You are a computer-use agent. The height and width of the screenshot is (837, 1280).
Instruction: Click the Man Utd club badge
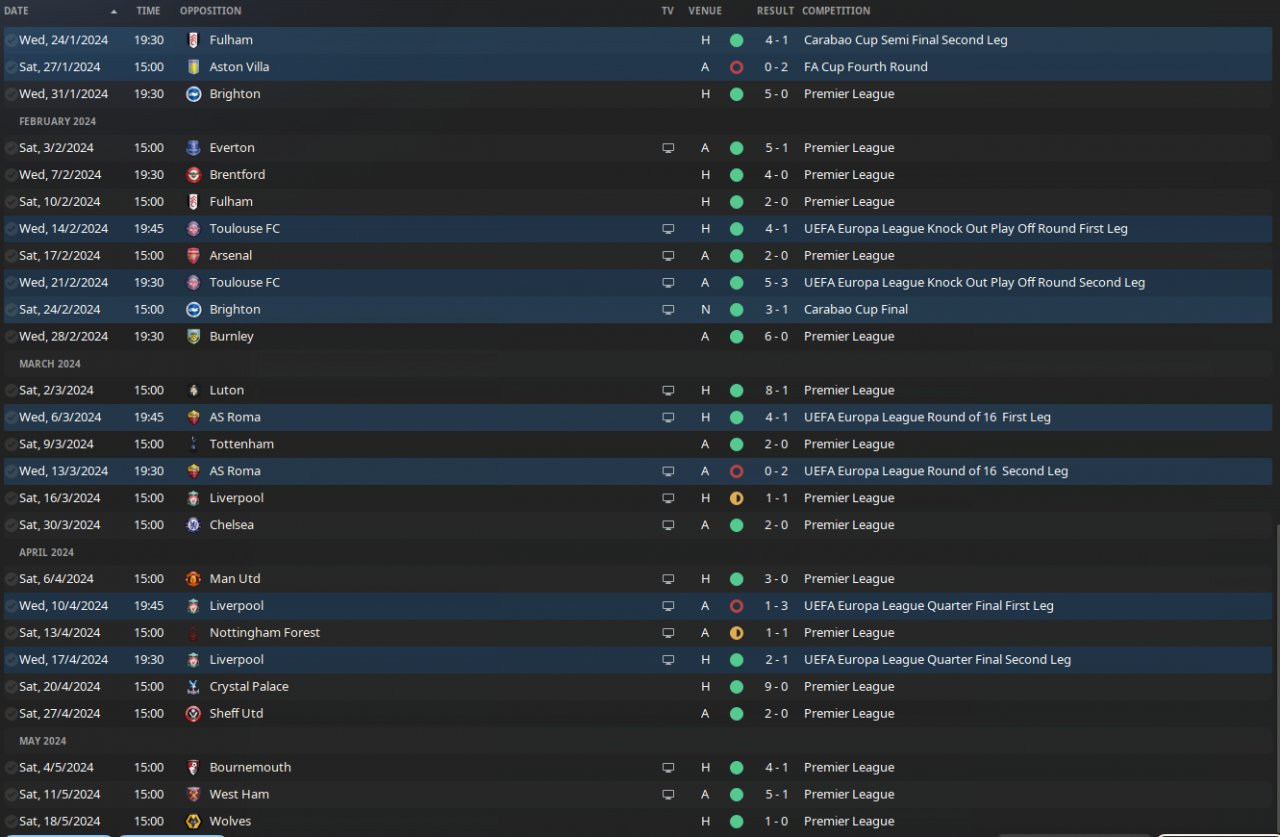[193, 579]
